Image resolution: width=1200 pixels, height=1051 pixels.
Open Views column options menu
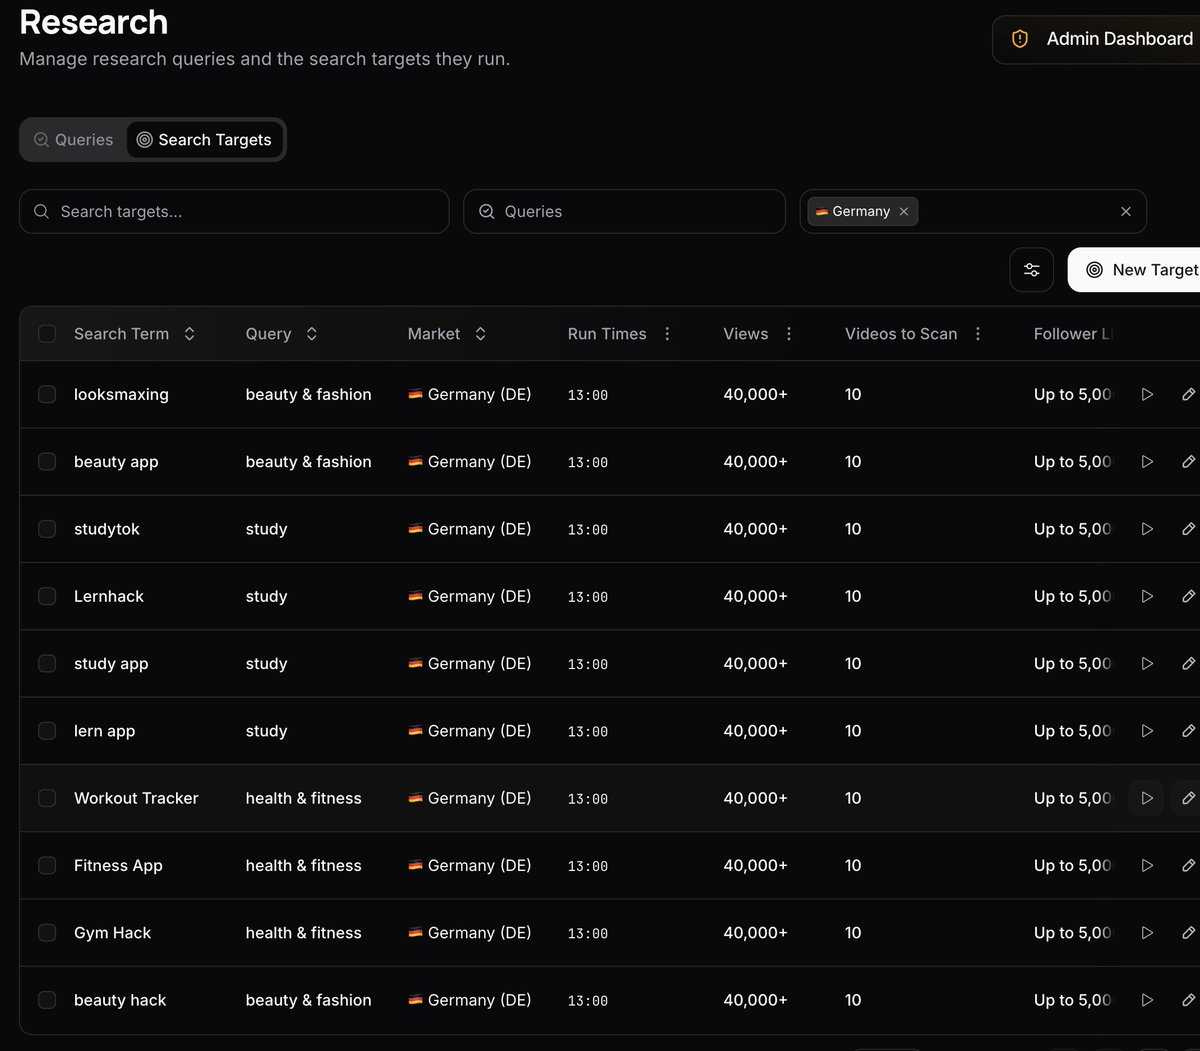[x=788, y=334]
